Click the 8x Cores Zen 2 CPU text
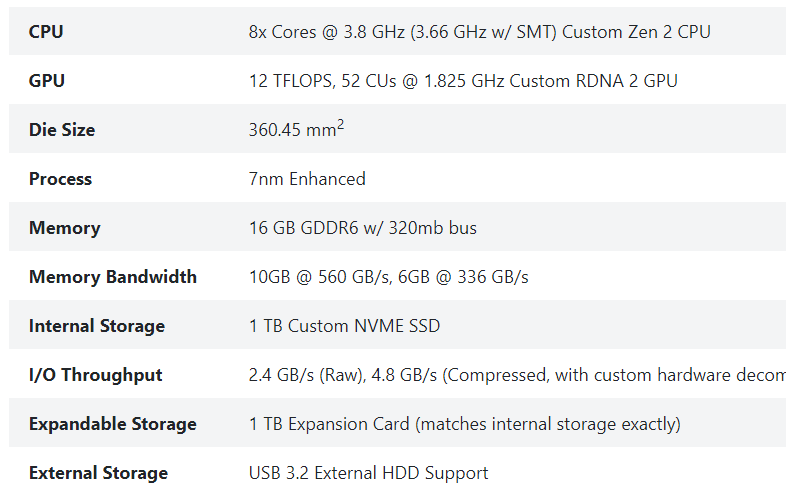The image size is (786, 489). [x=480, y=32]
